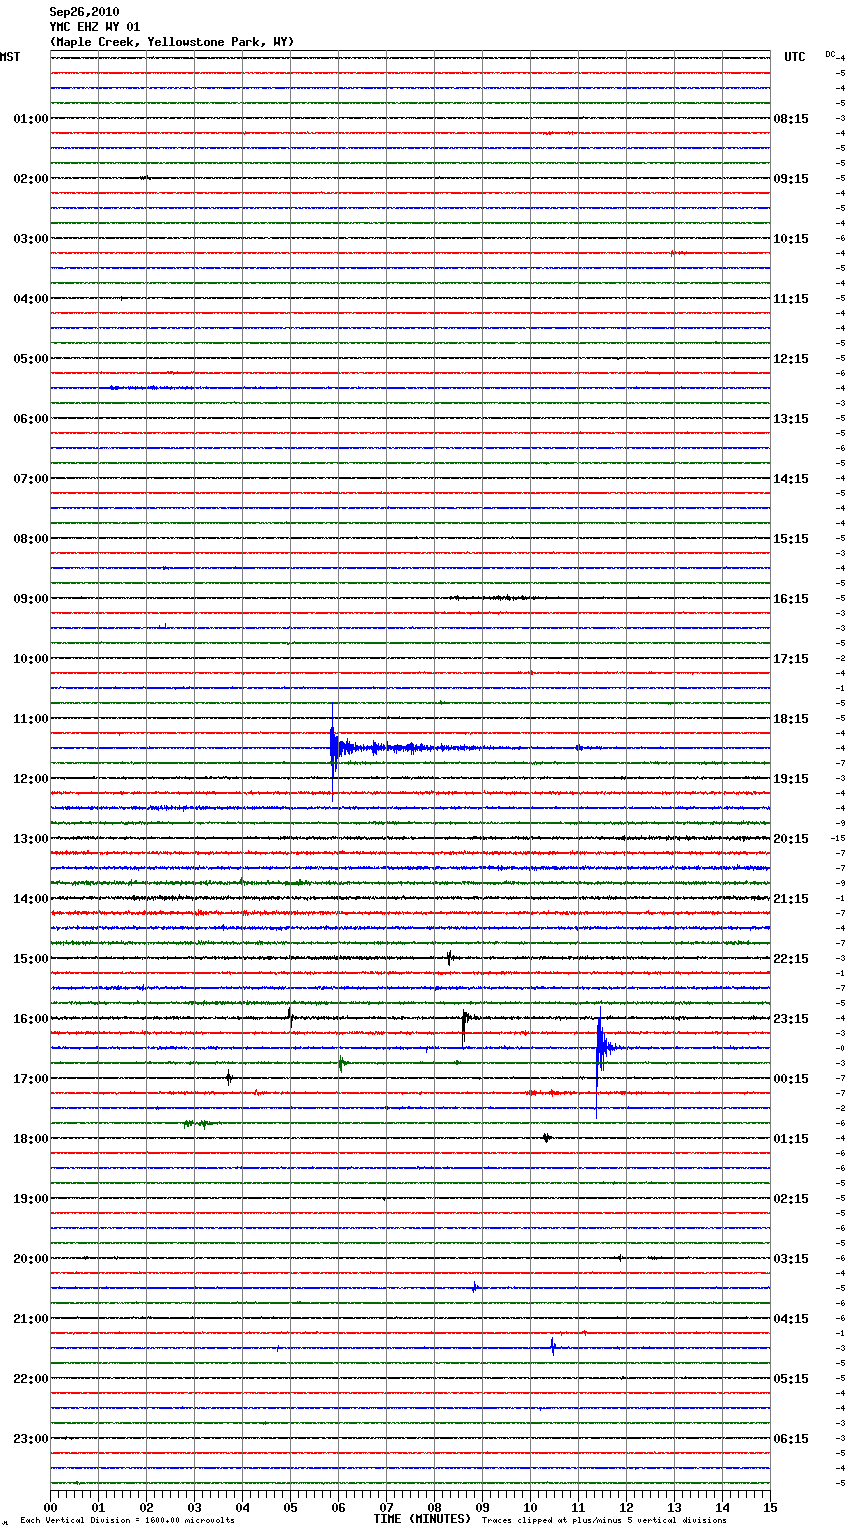Viewport: 850px width, 1534px height.
Task: Click the blue spike below the 21:00 MST trace
Action: pyautogui.click(x=552, y=1347)
